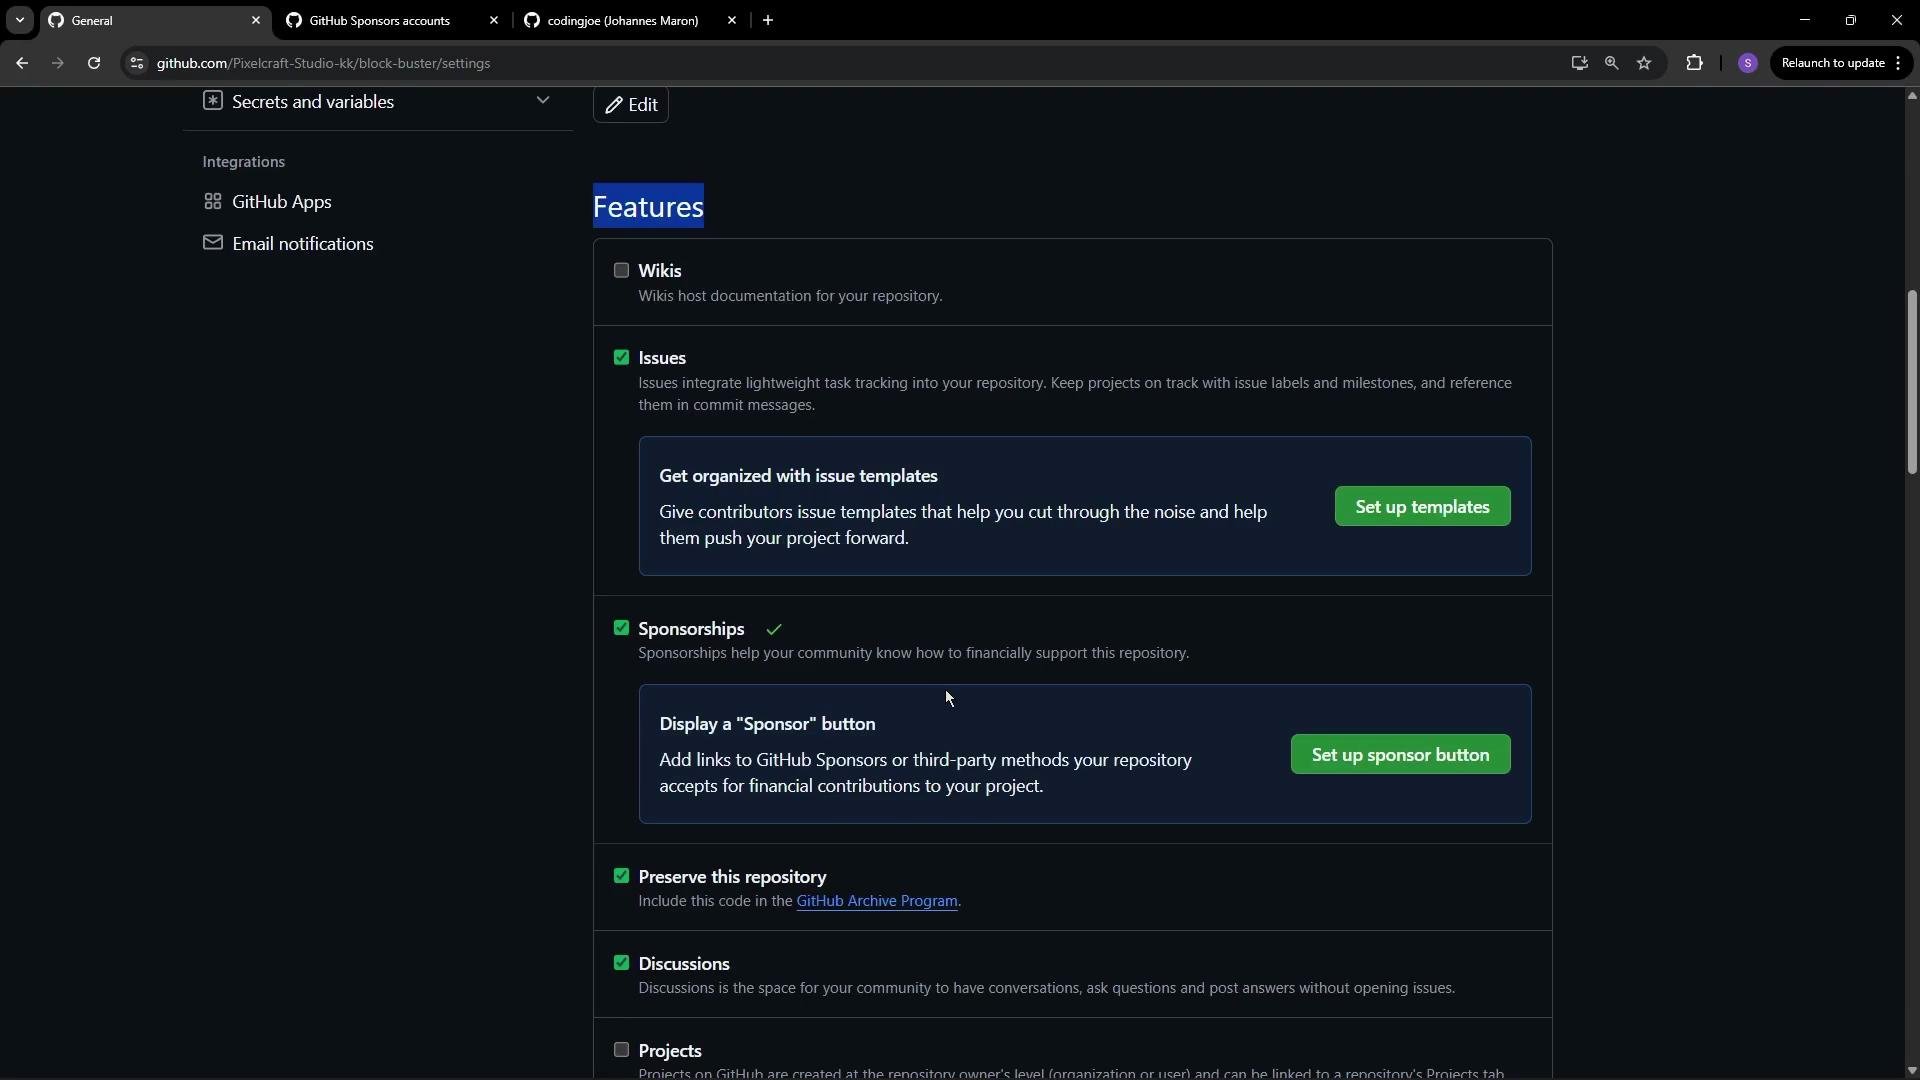Click the browser forward arrow
The image size is (1920, 1080).
[58, 63]
